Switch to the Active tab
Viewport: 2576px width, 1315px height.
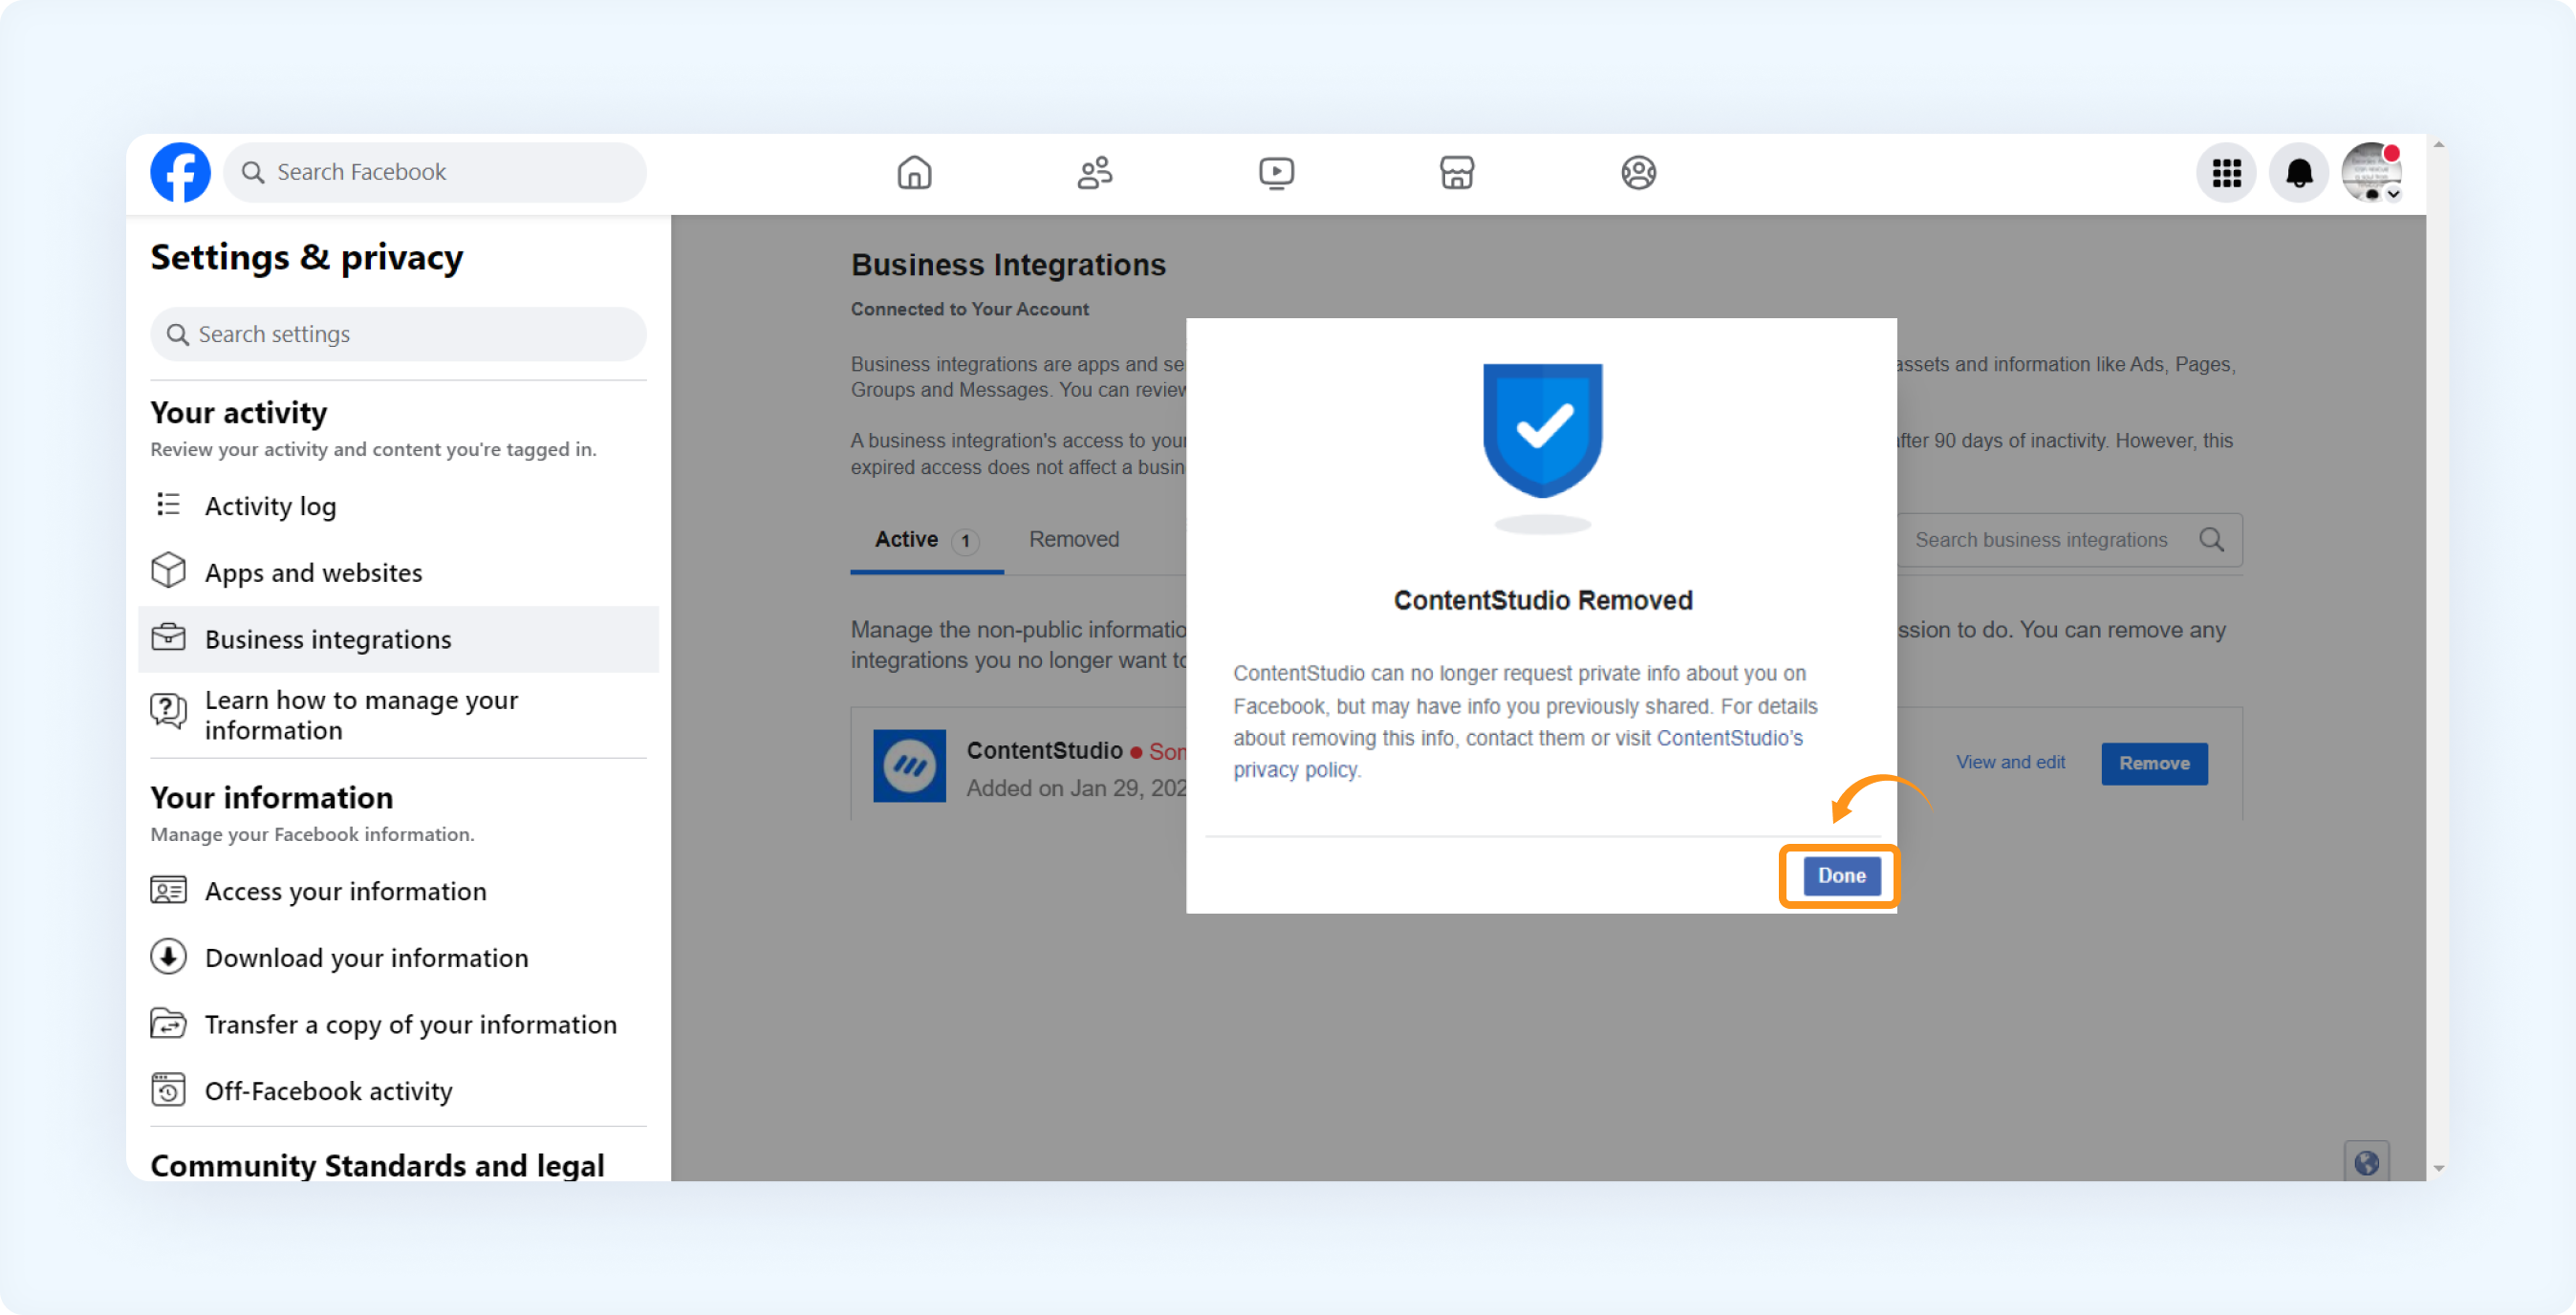[x=926, y=540]
